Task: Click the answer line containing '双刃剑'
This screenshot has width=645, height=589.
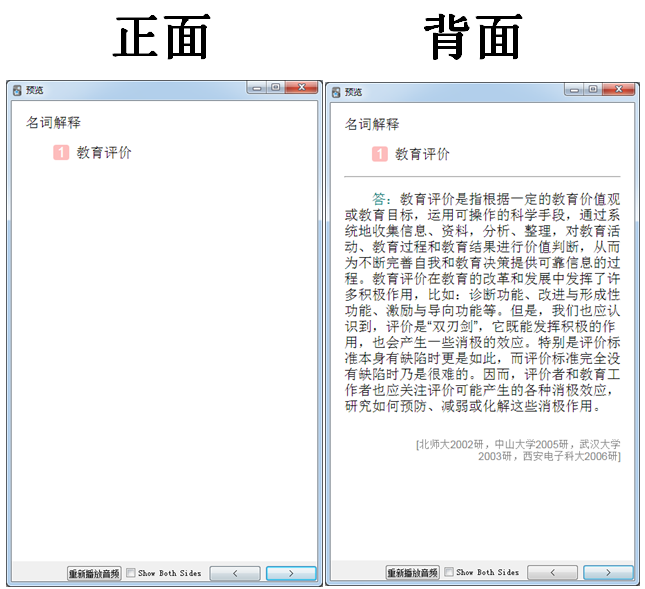Action: (x=480, y=327)
